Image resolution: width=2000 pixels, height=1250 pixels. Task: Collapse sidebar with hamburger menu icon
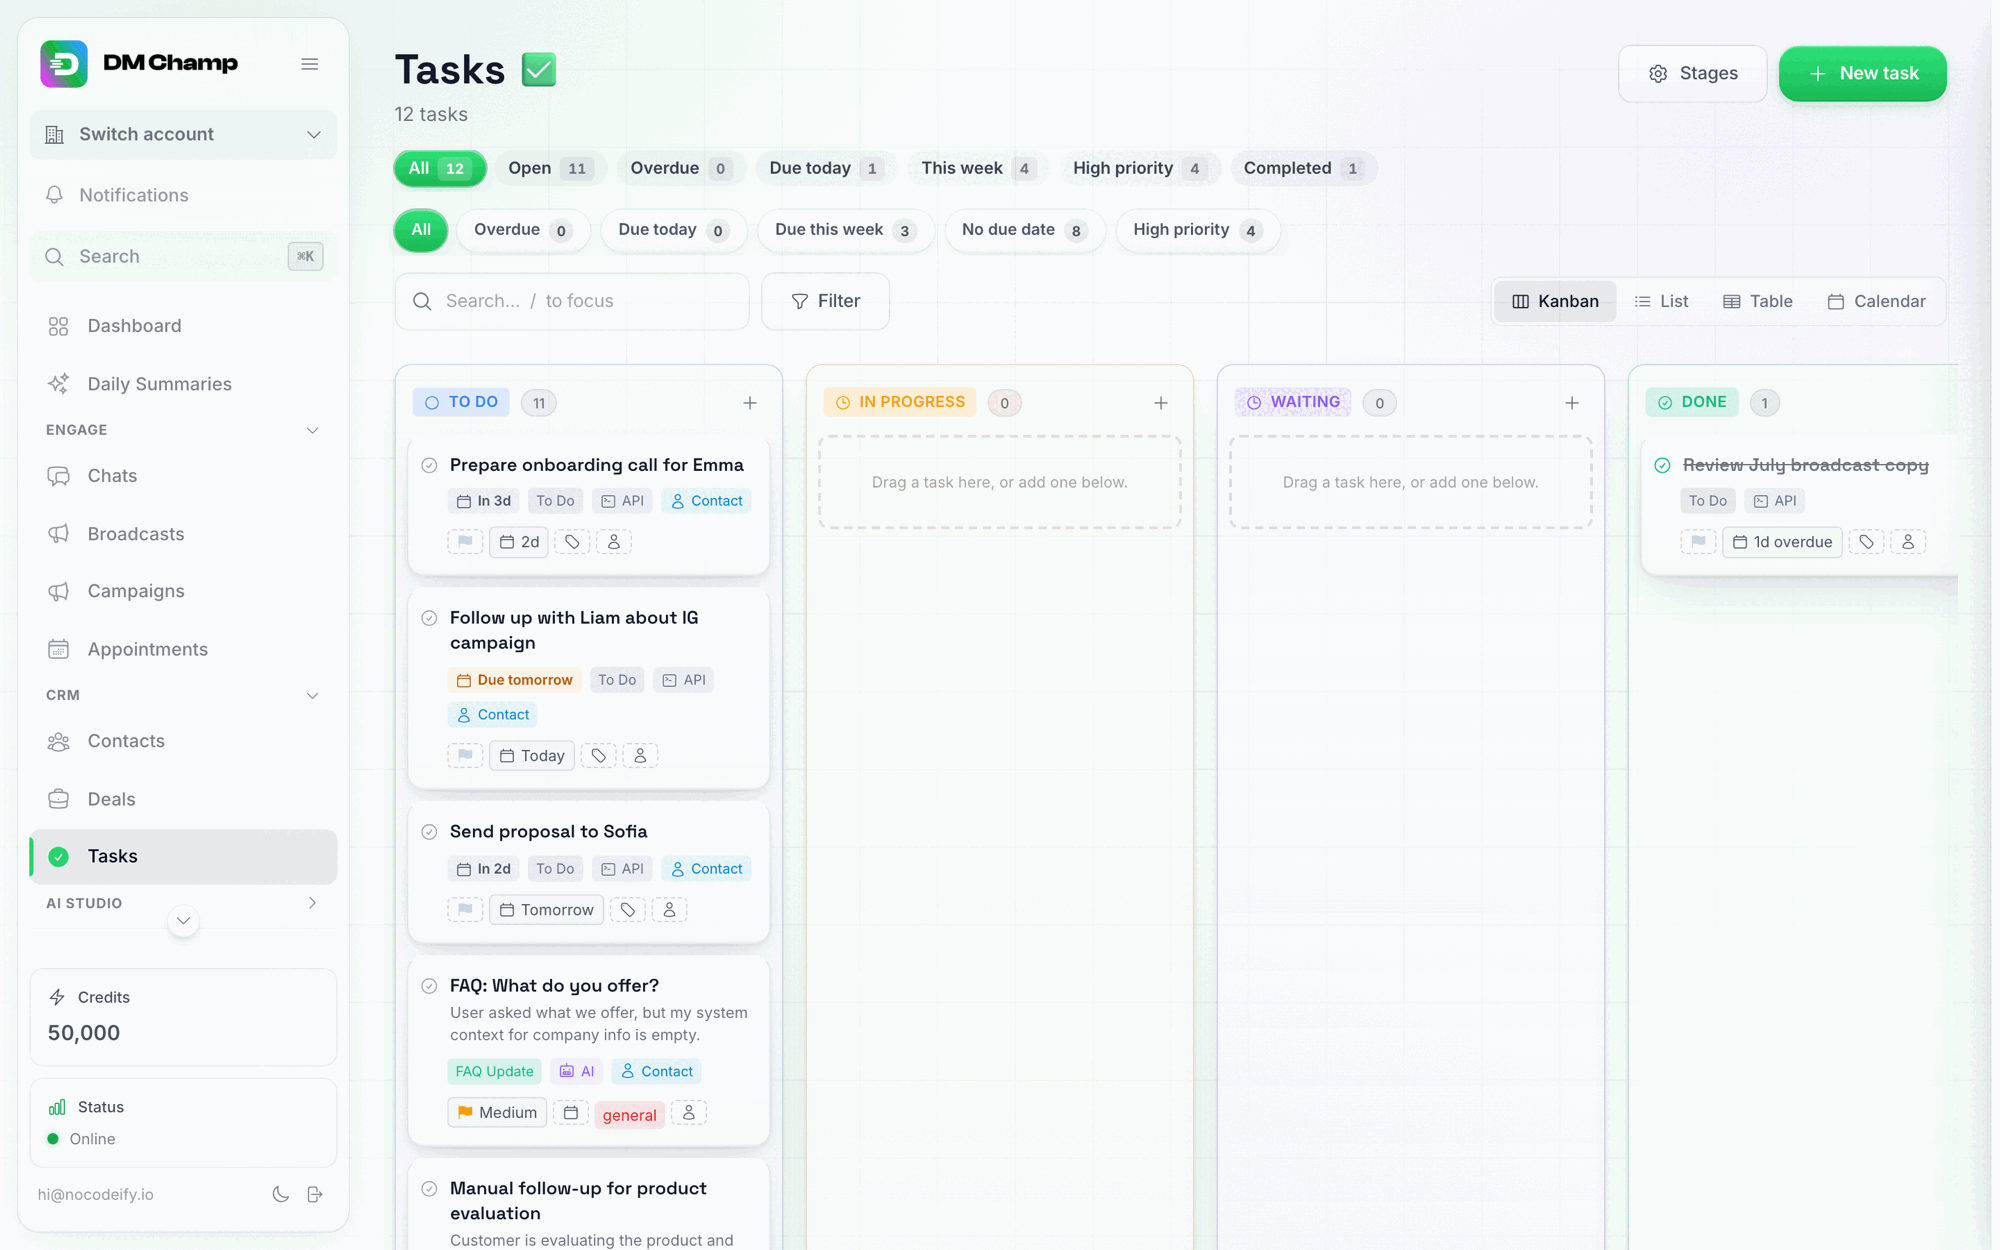point(310,64)
